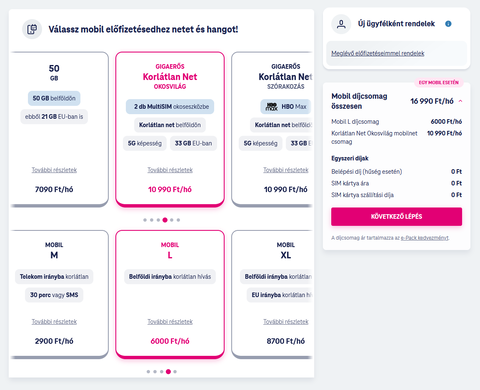Select the Mobil M voice package card

coord(58,294)
